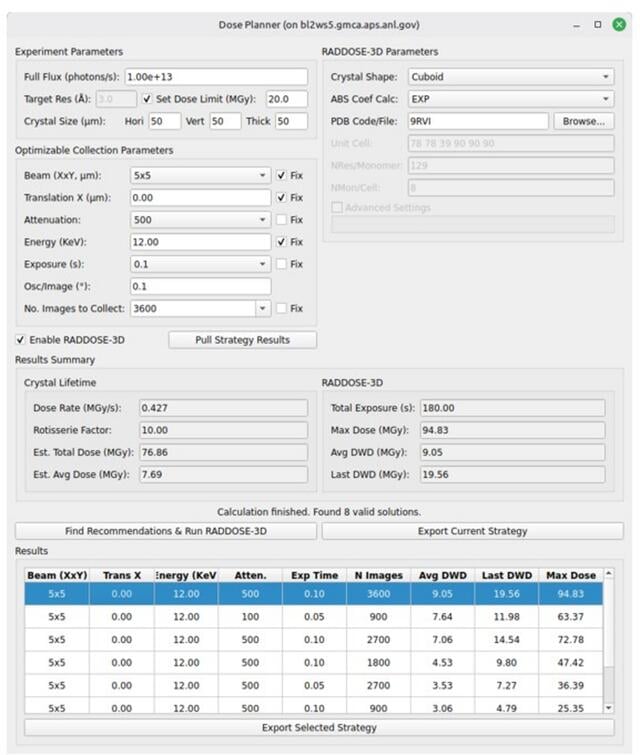Click Export Current Strategy button
This screenshot has width=640, height=755.
[472, 531]
